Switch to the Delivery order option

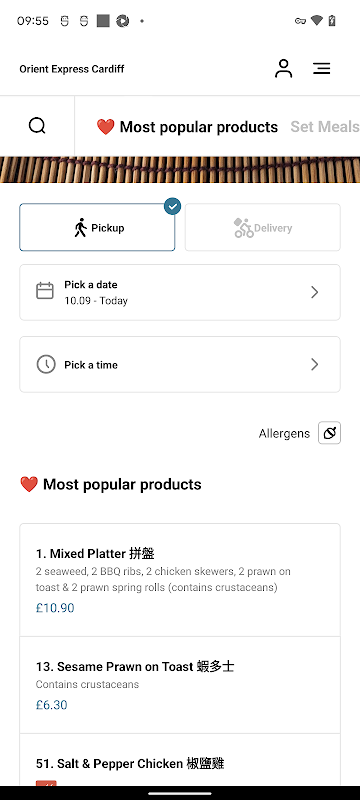(x=263, y=227)
